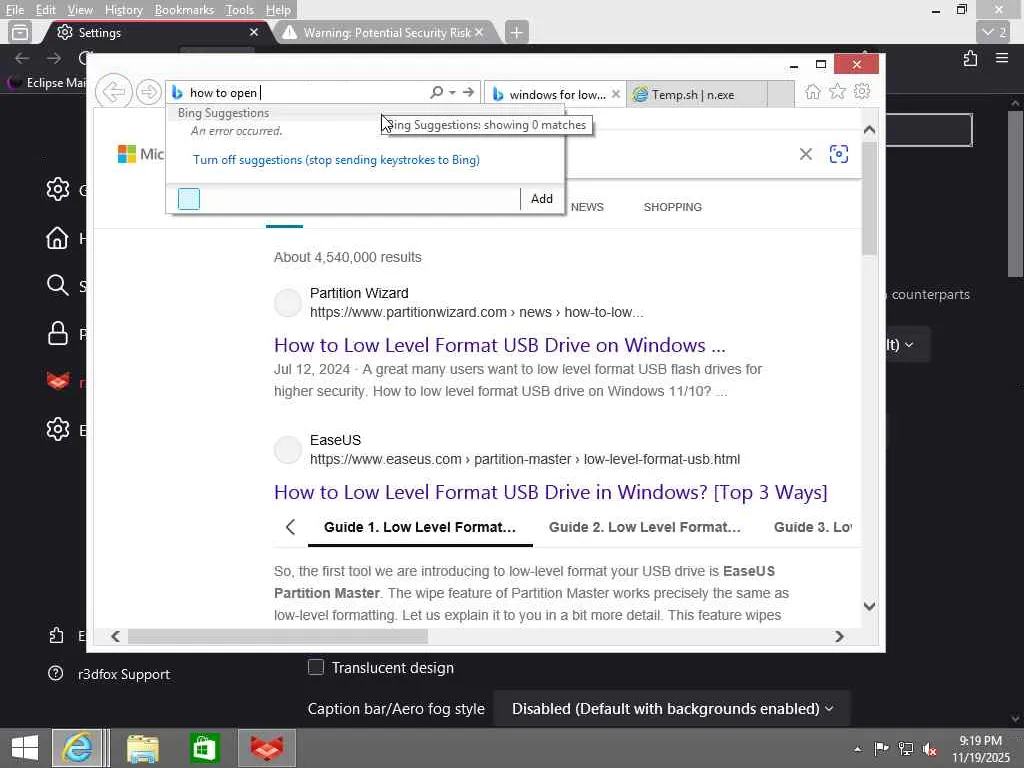Viewport: 1024px width, 768px height.
Task: Click the Add search provider button
Action: [541, 199]
